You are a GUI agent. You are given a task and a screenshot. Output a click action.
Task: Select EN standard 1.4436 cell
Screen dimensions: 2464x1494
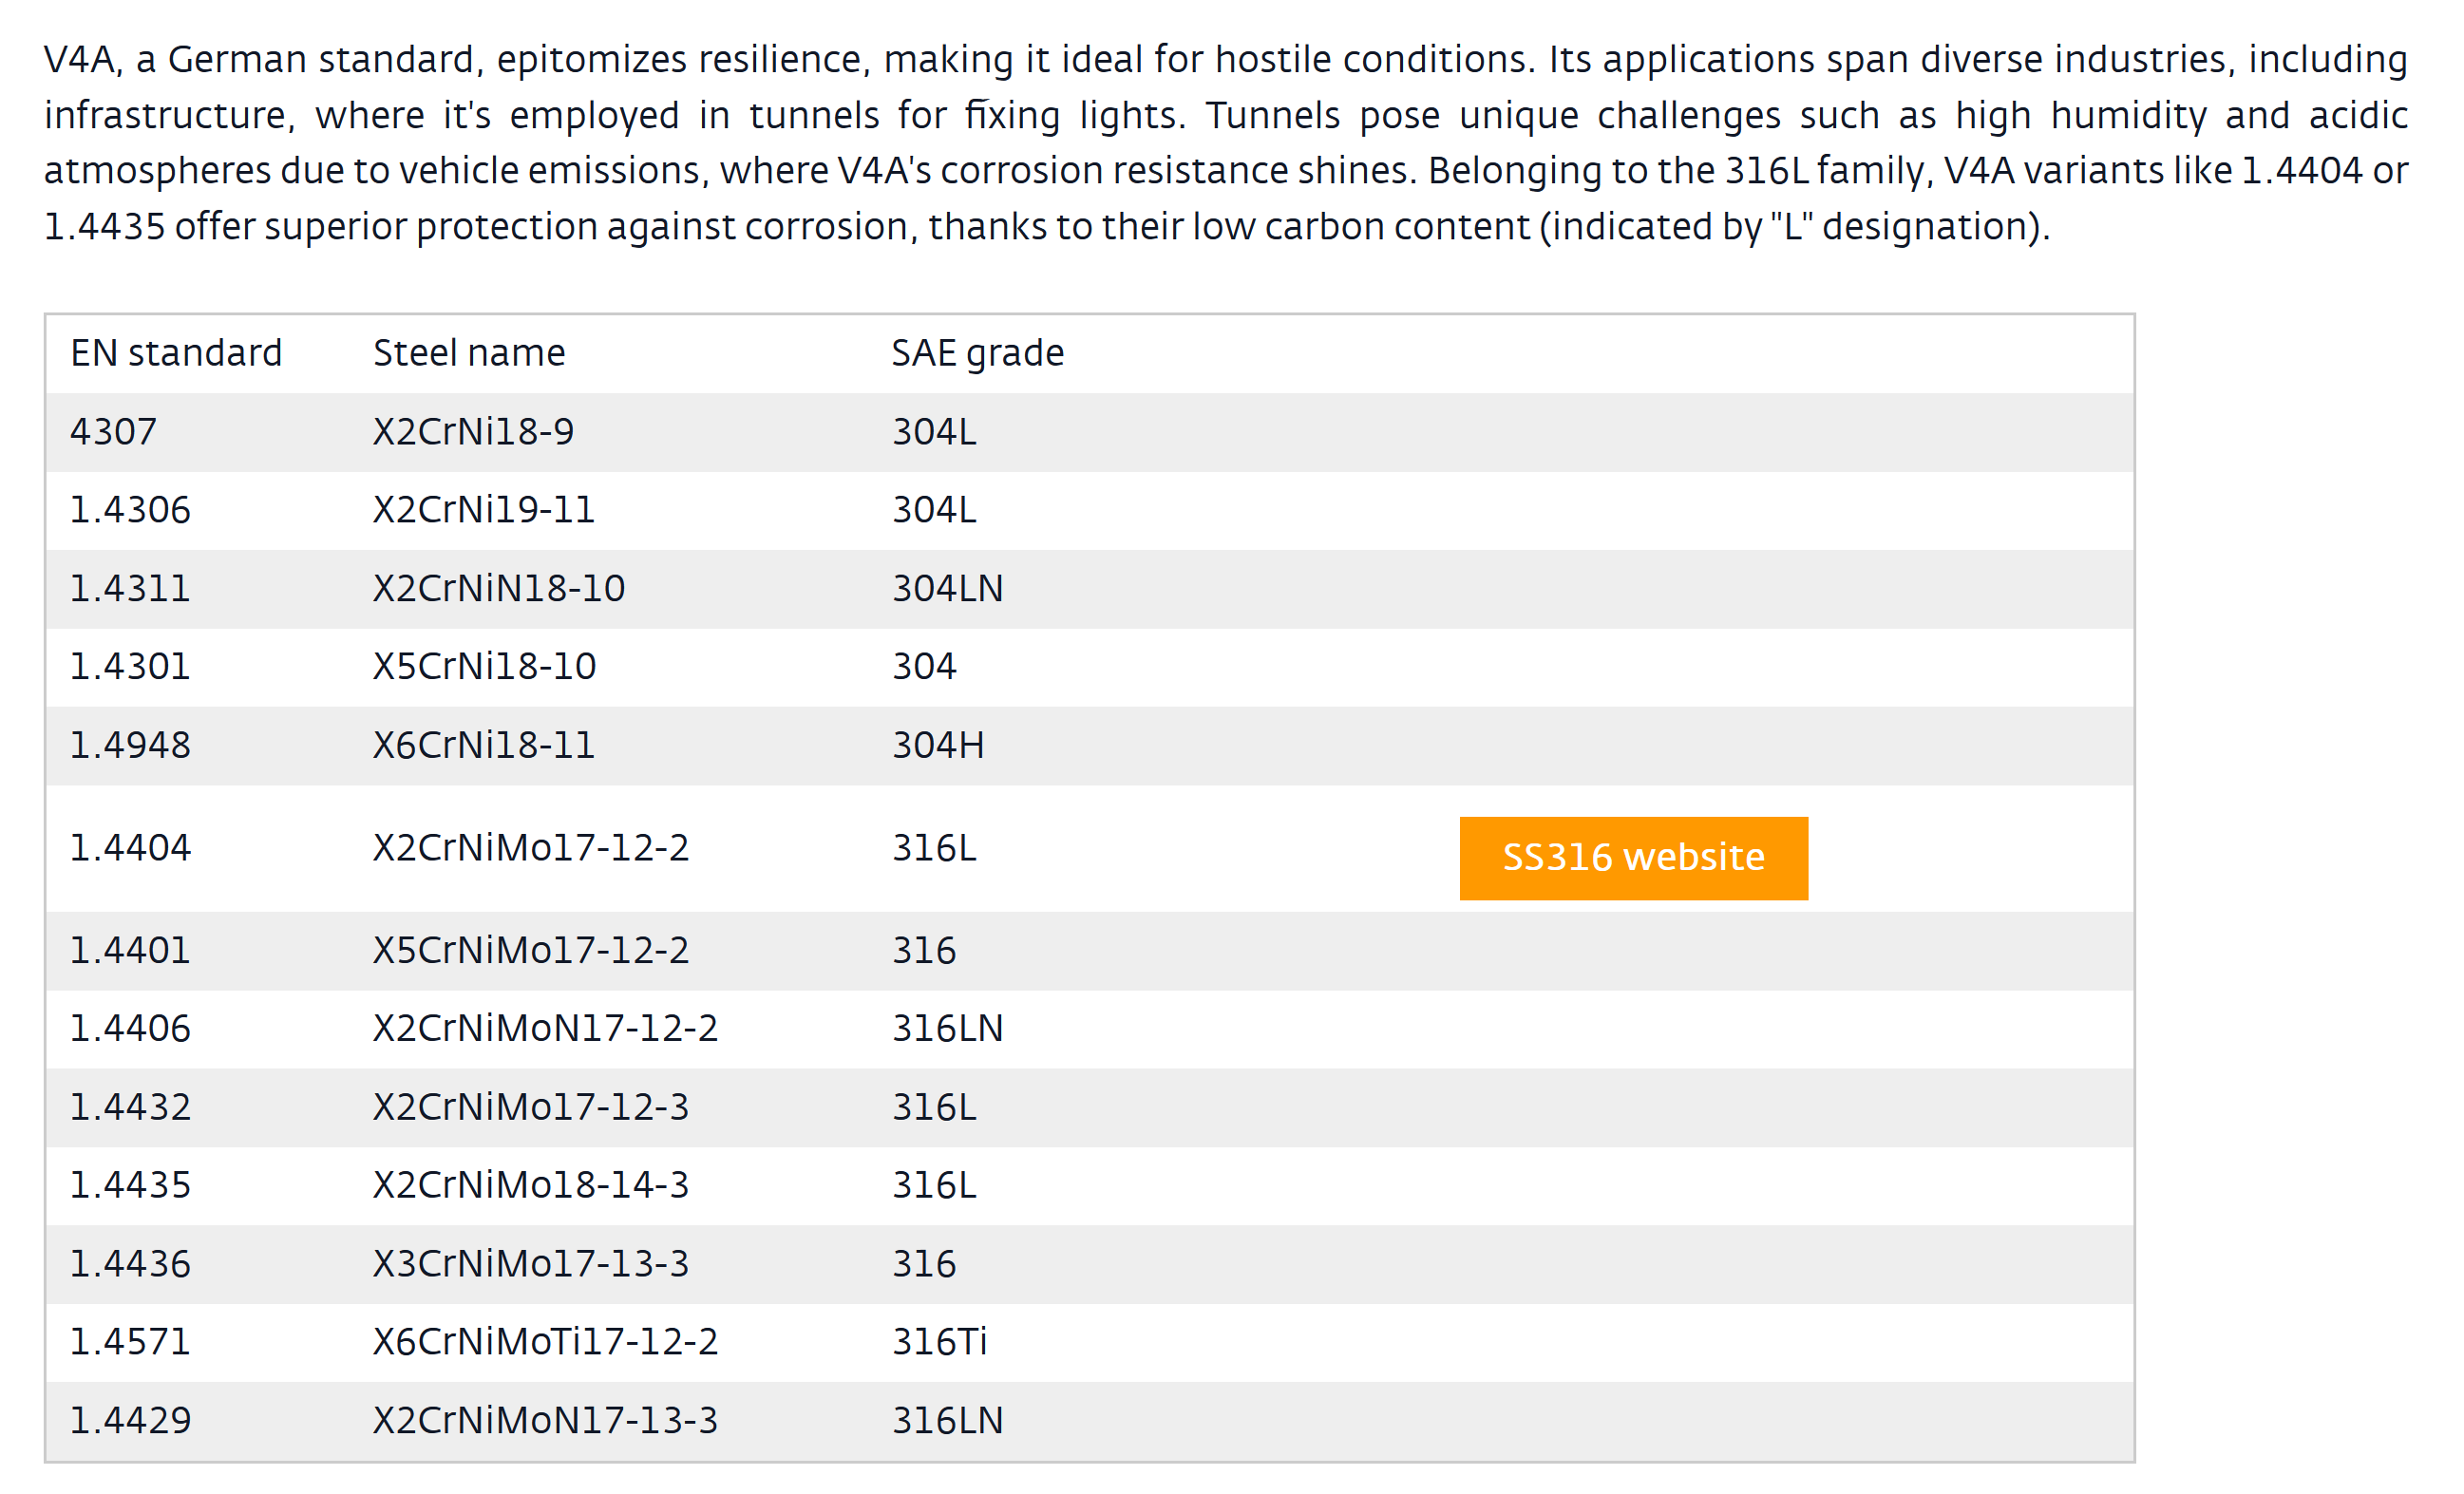tap(130, 1264)
